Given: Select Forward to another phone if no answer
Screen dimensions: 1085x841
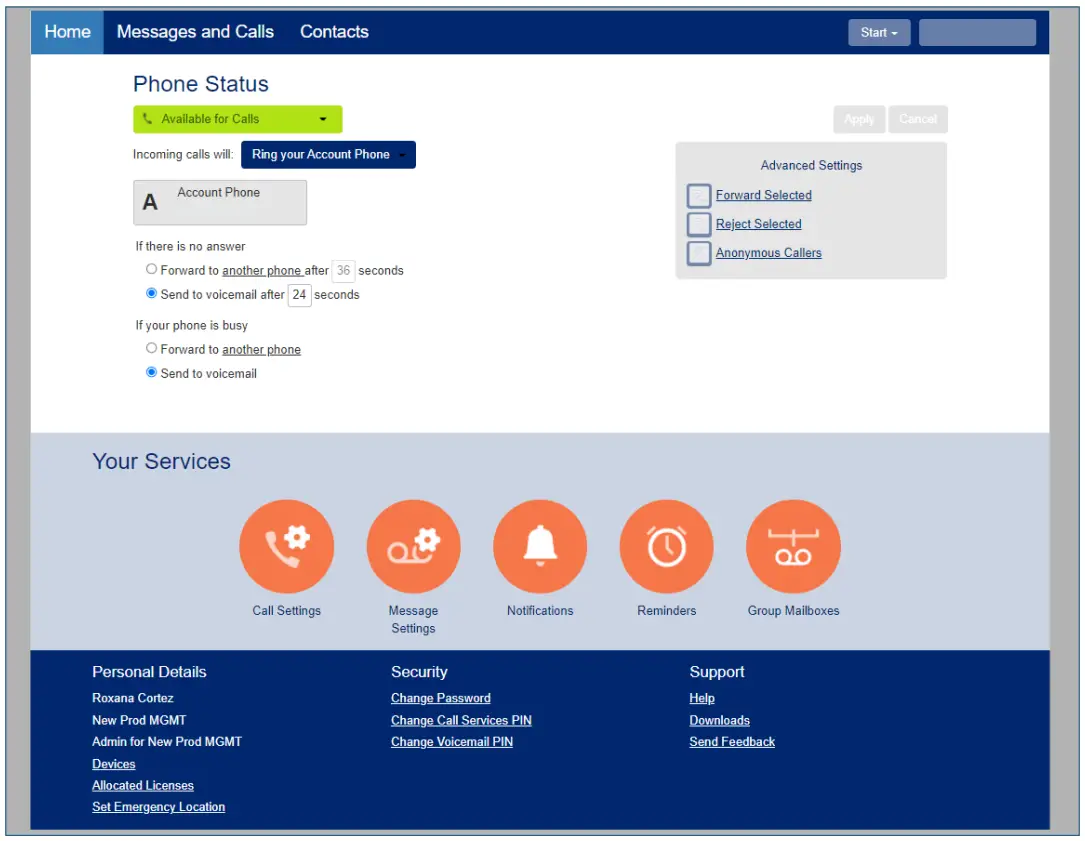Looking at the screenshot, I should tap(151, 269).
